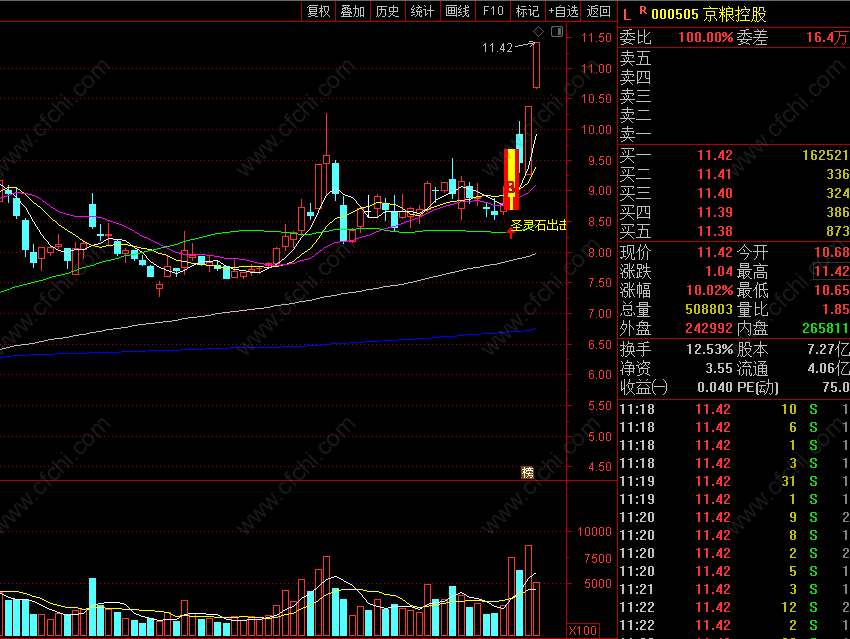Click the 净资 3.55 value

click(719, 369)
